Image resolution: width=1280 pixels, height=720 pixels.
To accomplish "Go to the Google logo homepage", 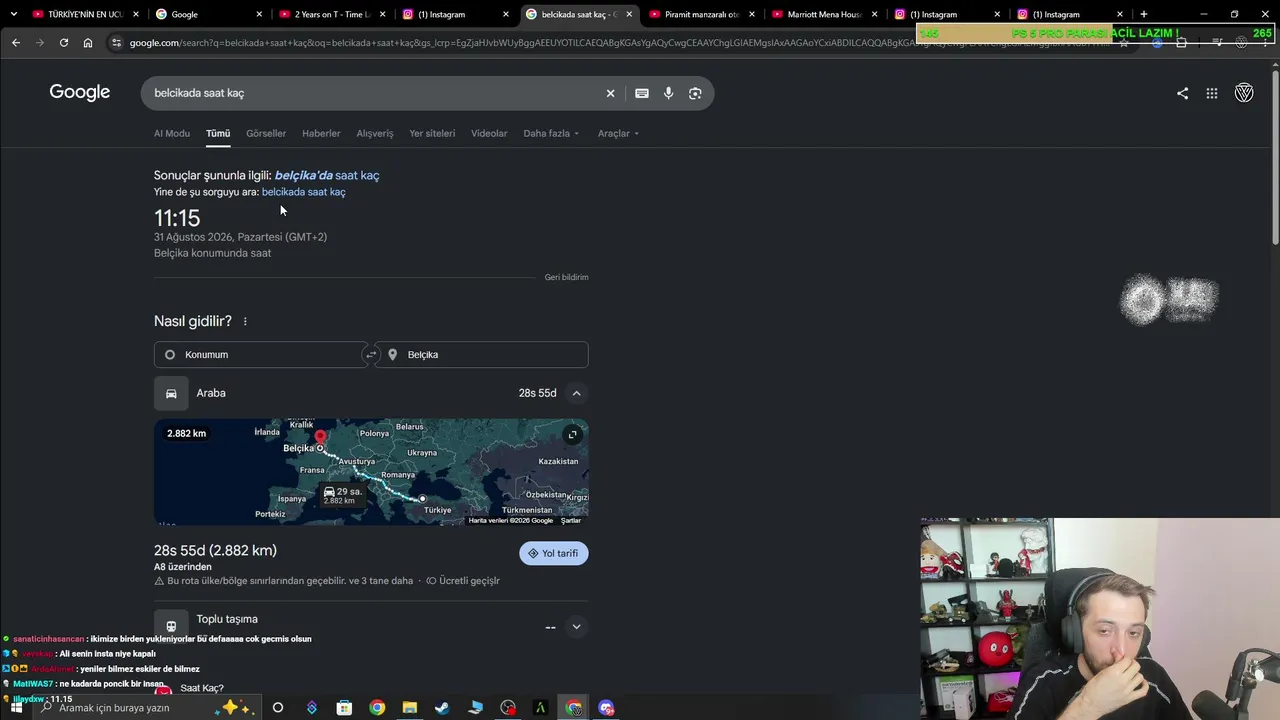I will [80, 92].
